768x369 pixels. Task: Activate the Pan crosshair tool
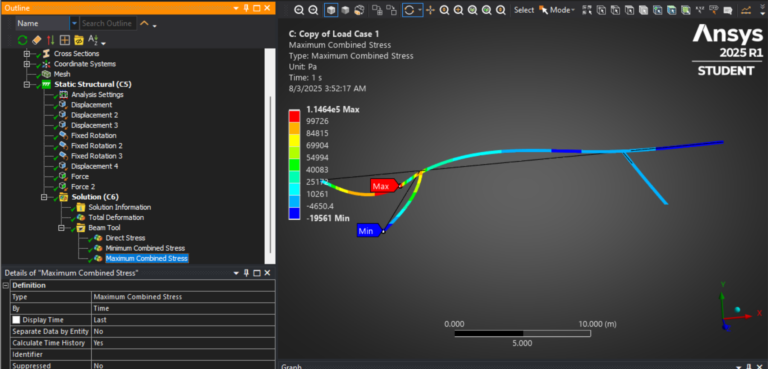(431, 10)
